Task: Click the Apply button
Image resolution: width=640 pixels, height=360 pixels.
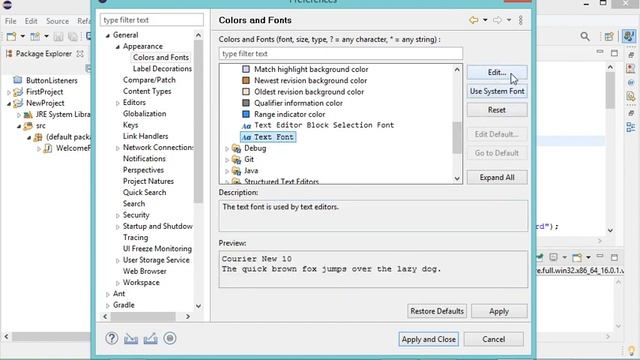Action: [499, 311]
